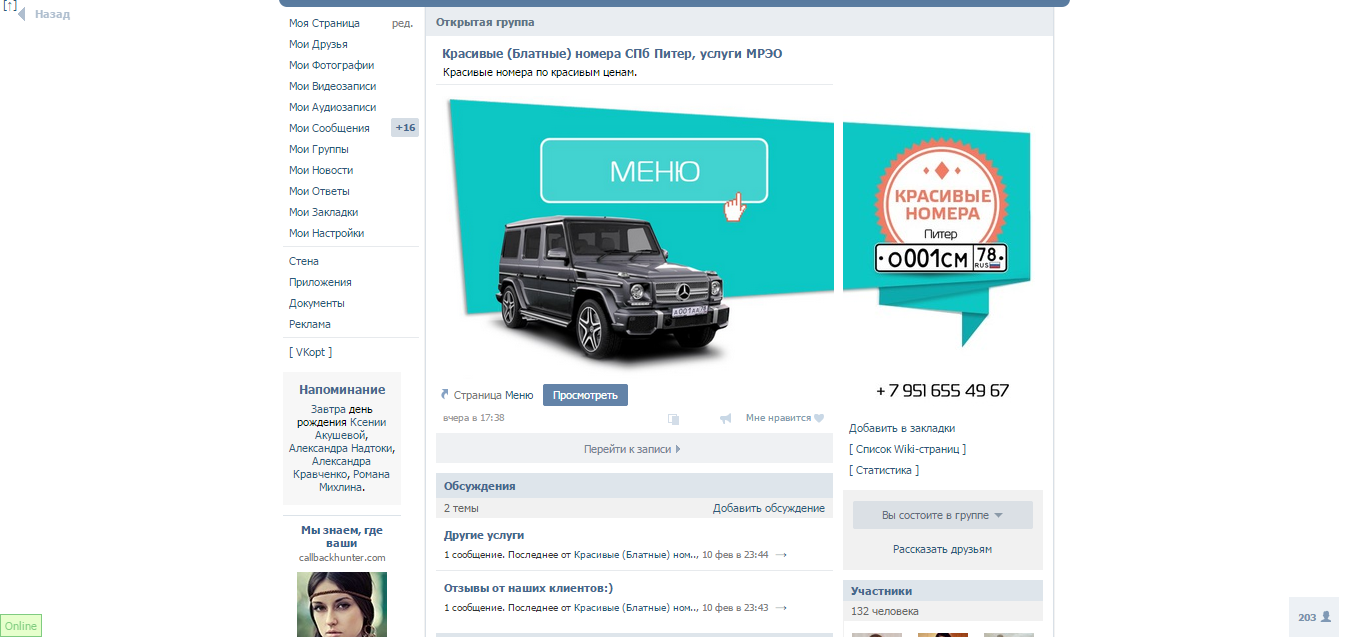Click the ред. edit link
This screenshot has width=1349, height=637.
tap(402, 23)
